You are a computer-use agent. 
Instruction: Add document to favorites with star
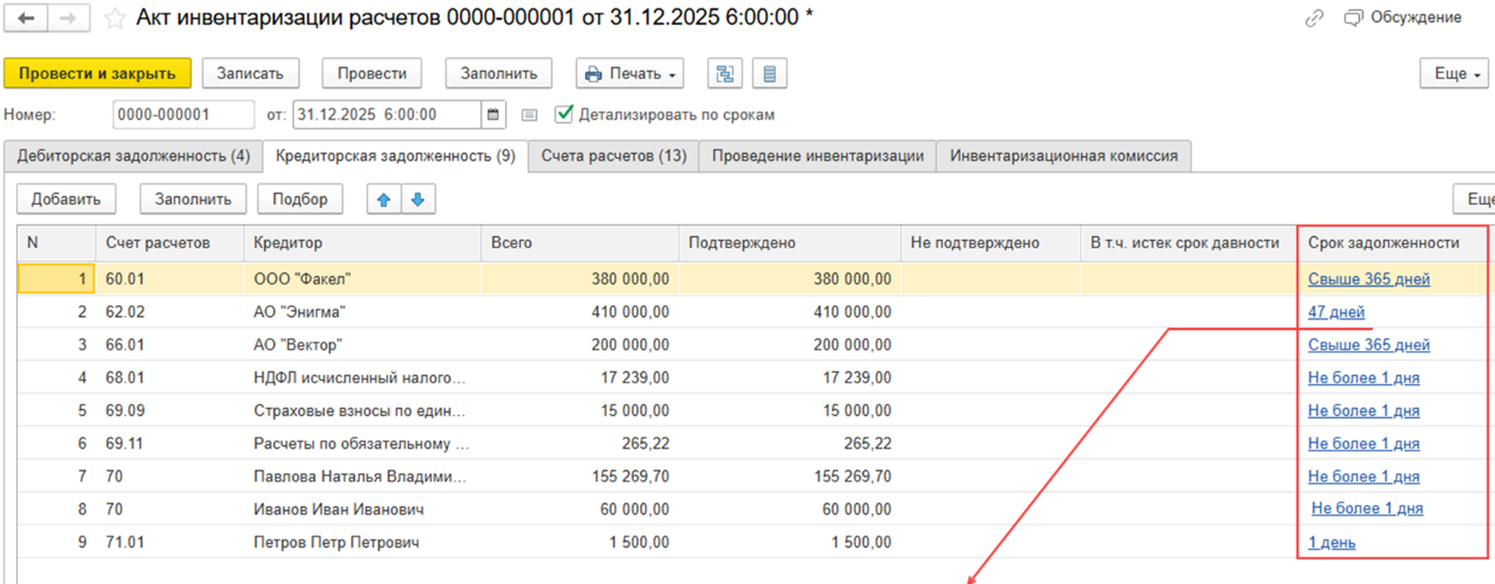tap(115, 19)
